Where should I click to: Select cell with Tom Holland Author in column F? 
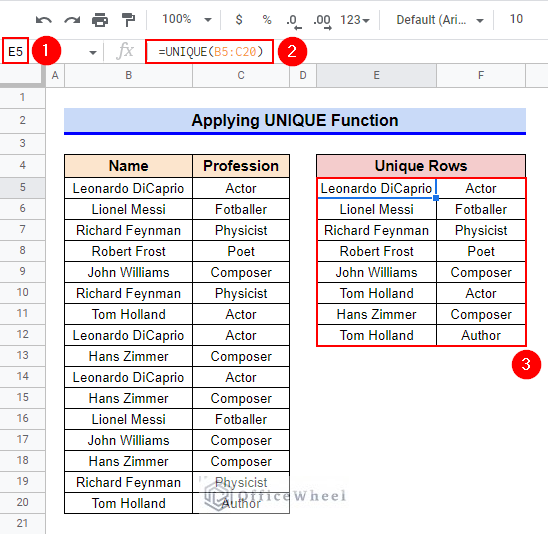point(481,335)
